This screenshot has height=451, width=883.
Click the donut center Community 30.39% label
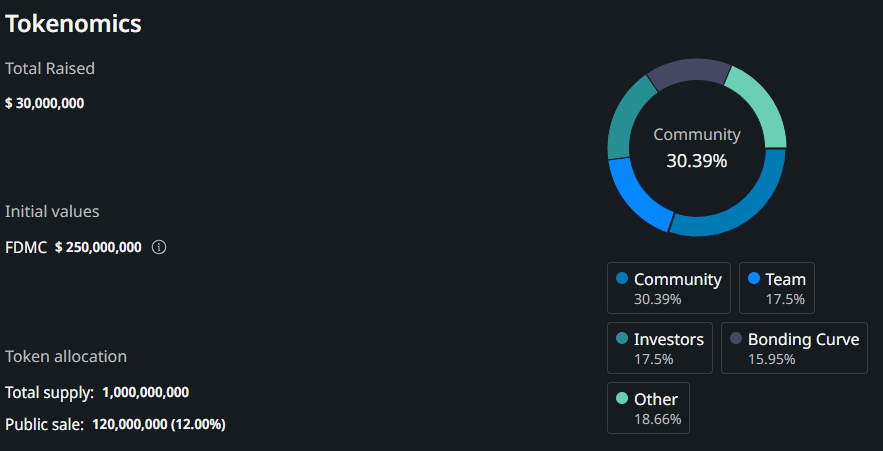tap(697, 148)
